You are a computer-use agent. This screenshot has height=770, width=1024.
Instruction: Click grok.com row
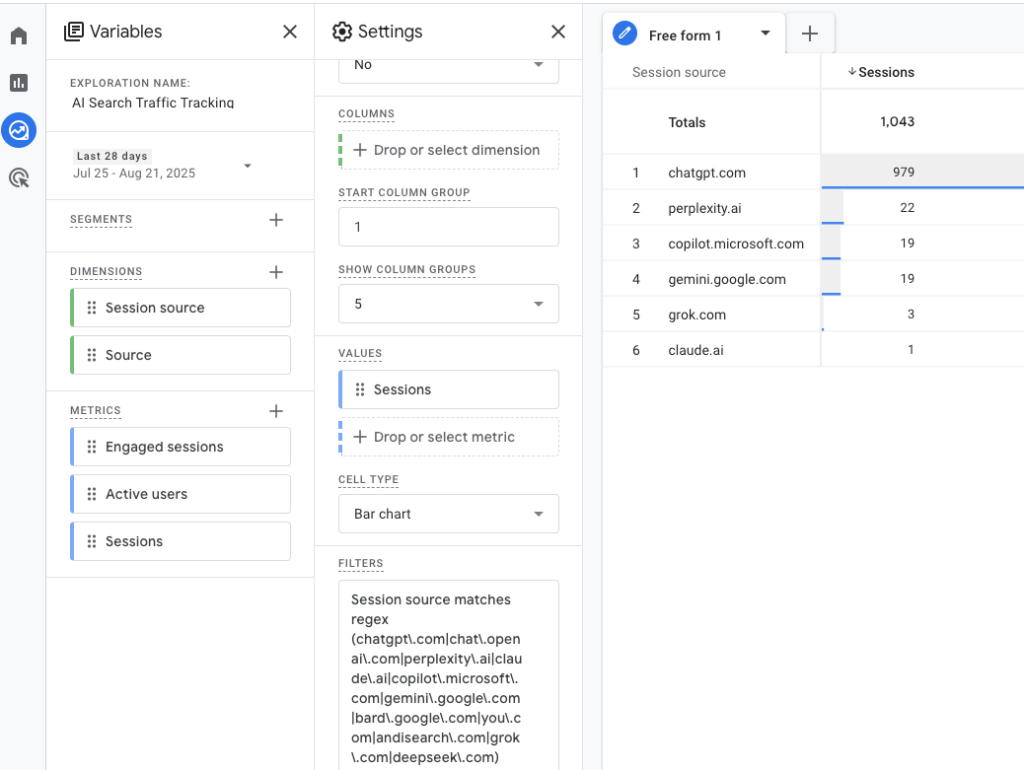pos(813,314)
